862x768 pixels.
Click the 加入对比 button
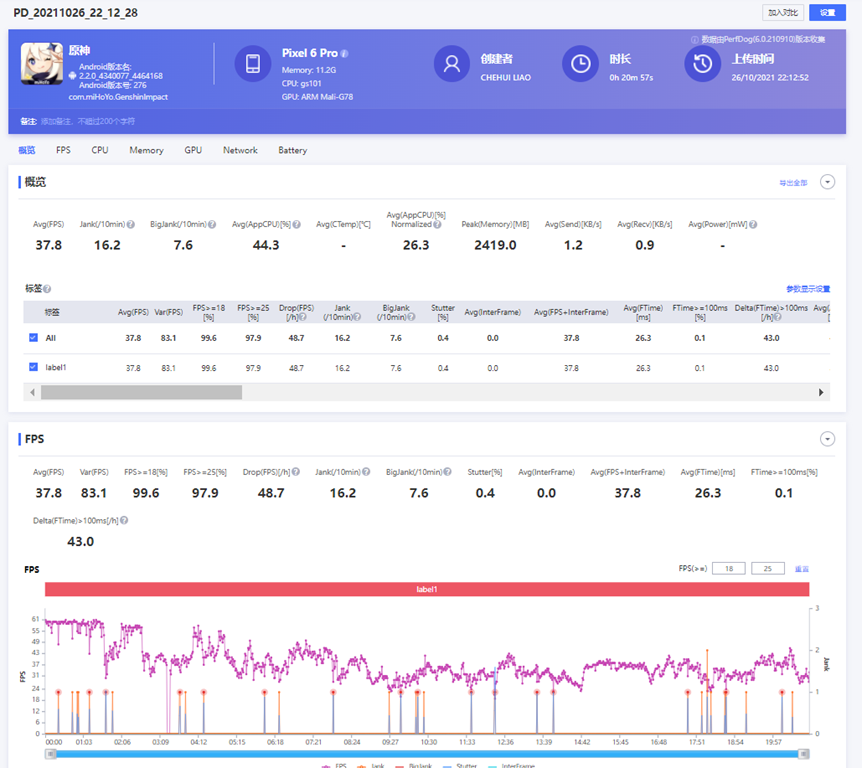click(x=783, y=12)
